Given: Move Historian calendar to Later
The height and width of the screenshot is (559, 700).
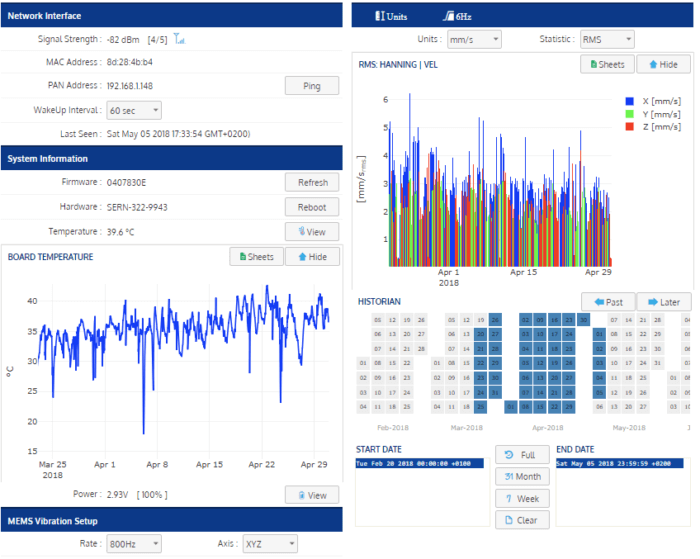Looking at the screenshot, I should (663, 302).
